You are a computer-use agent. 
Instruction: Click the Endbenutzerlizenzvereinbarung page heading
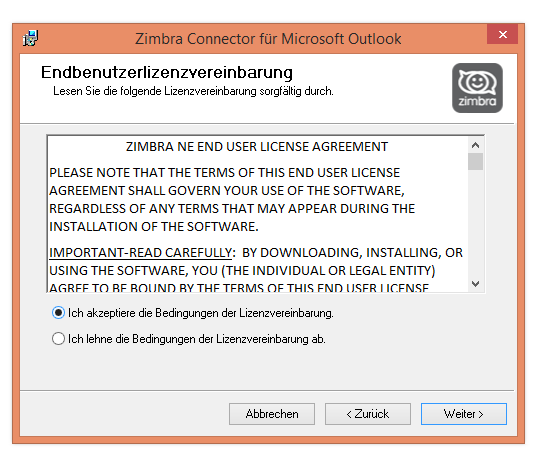tap(167, 72)
